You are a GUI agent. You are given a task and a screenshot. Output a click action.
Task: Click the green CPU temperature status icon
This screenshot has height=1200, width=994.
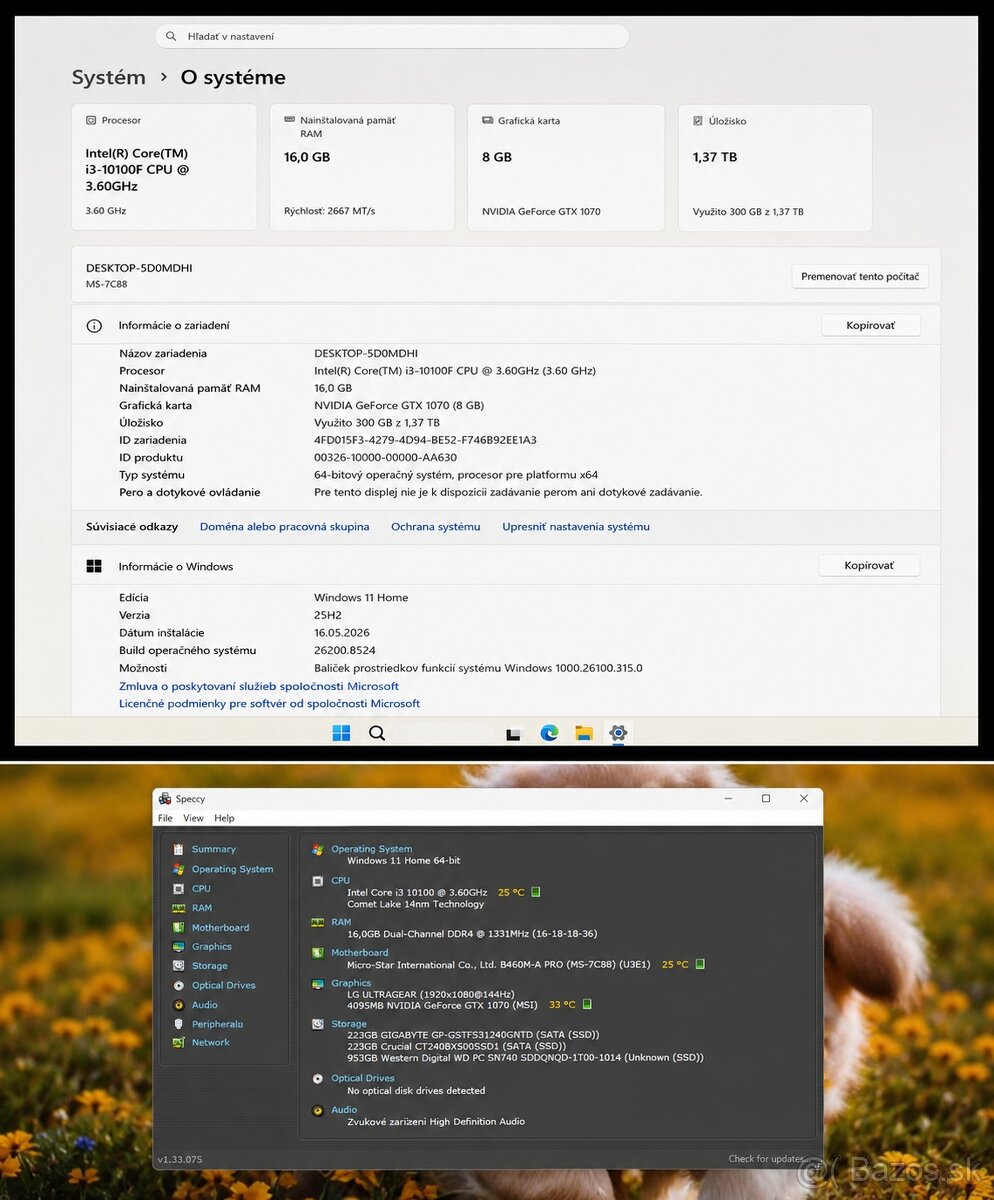(536, 892)
